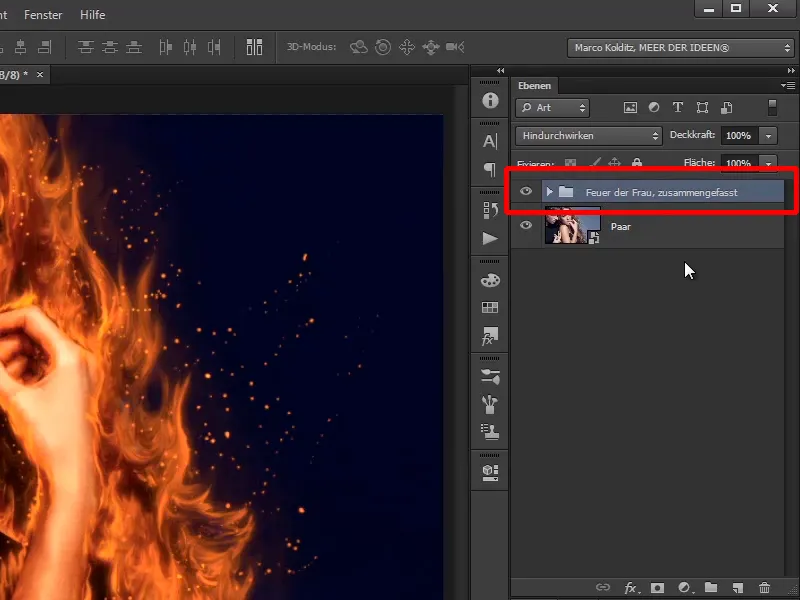This screenshot has height=600, width=800.
Task: Distribute horizontal centers
Action: click(190, 47)
